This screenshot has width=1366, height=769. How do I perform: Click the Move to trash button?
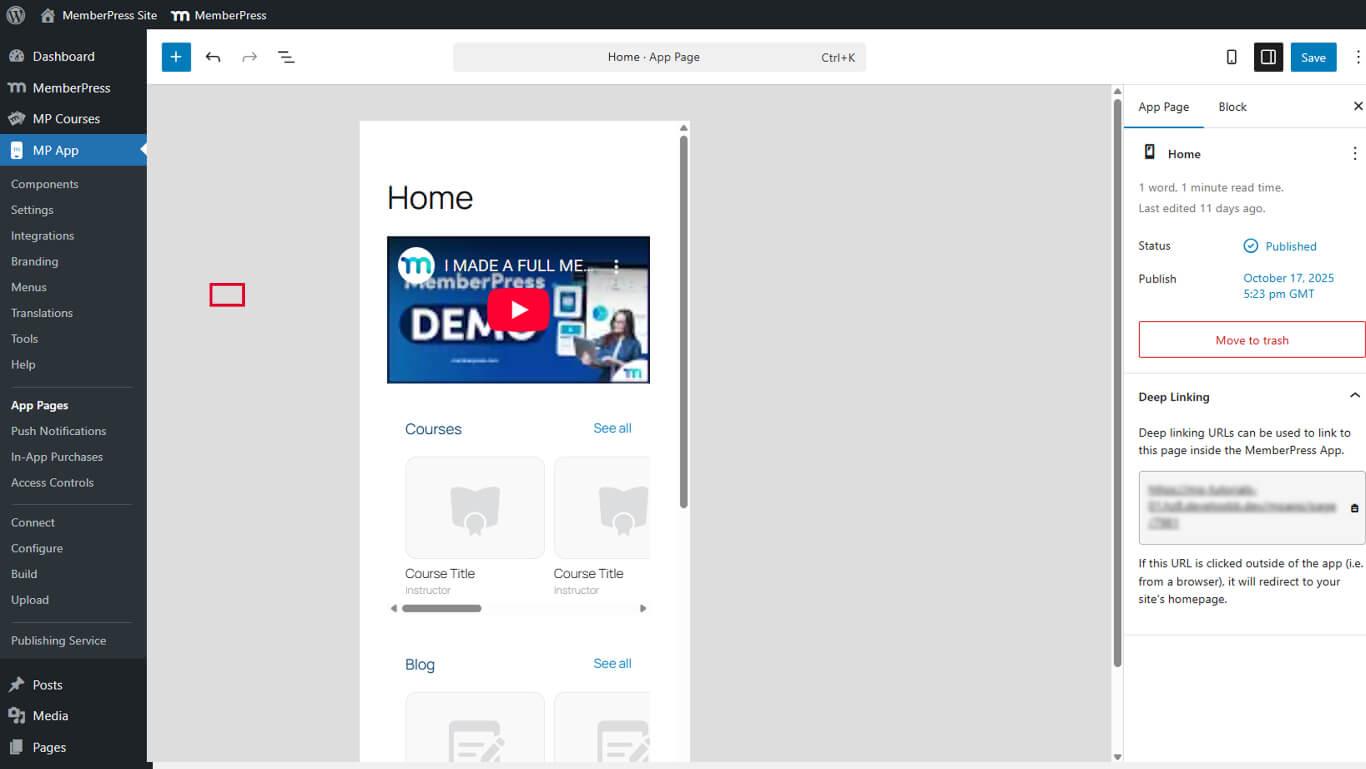pos(1251,340)
